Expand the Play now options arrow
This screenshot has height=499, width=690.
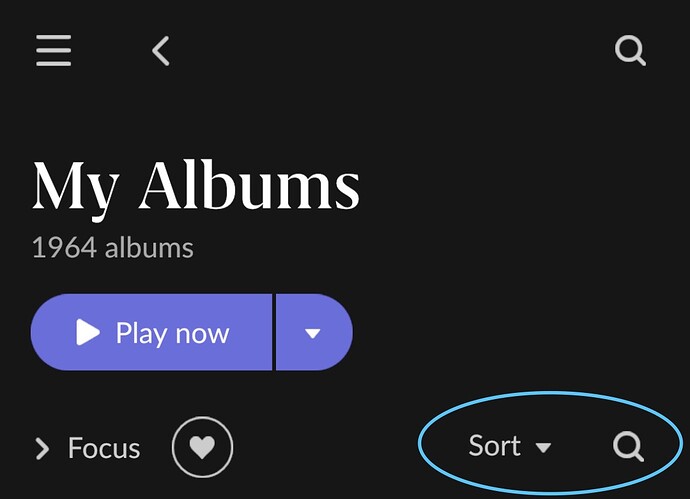[x=313, y=333]
